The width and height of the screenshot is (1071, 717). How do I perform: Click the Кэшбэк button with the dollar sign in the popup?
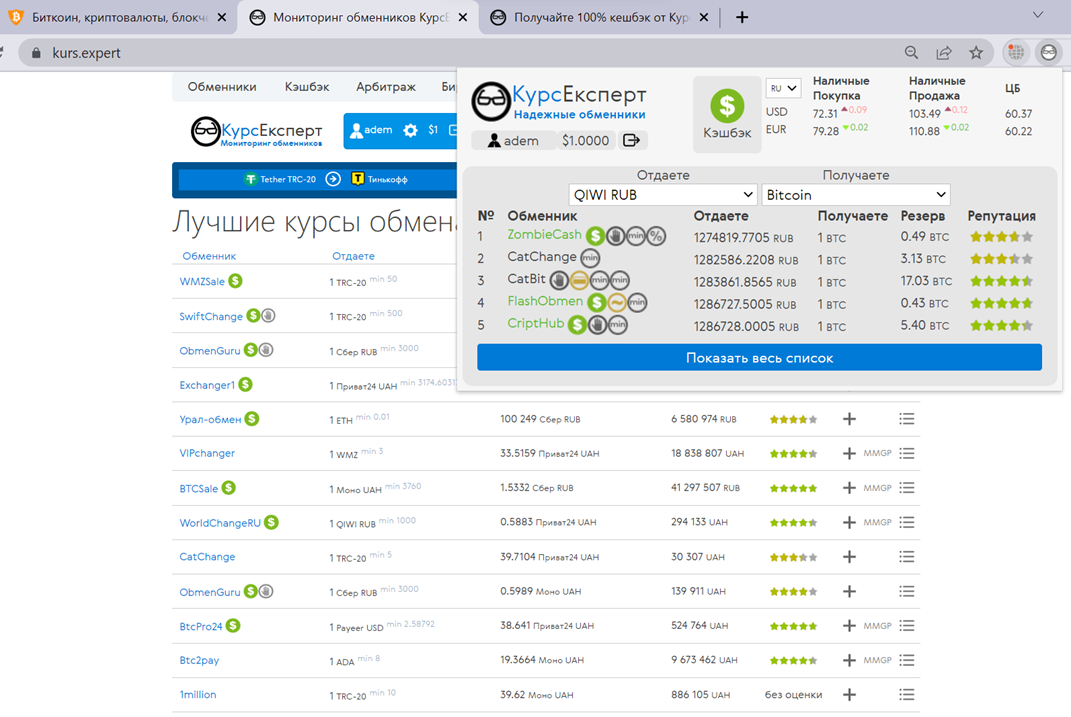(727, 114)
